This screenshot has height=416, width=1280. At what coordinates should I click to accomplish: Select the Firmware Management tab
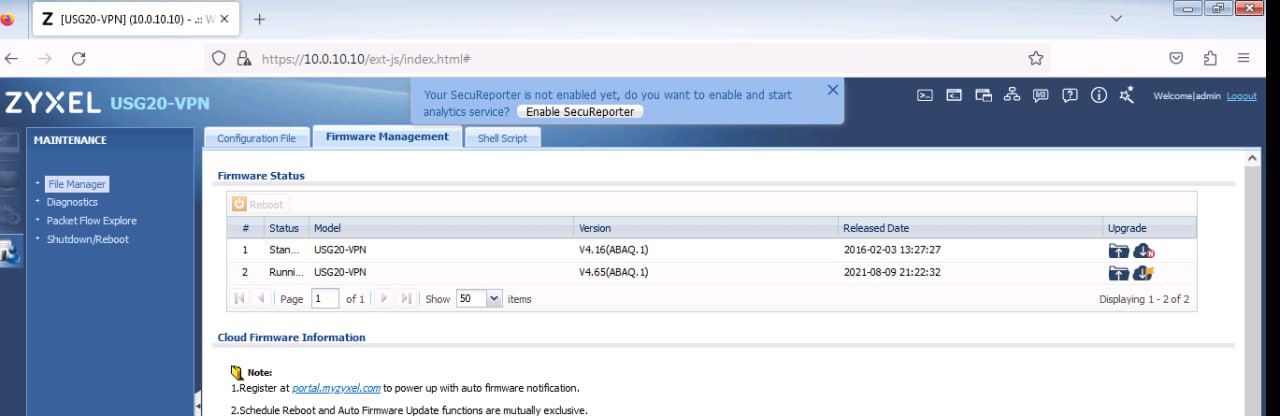(387, 137)
